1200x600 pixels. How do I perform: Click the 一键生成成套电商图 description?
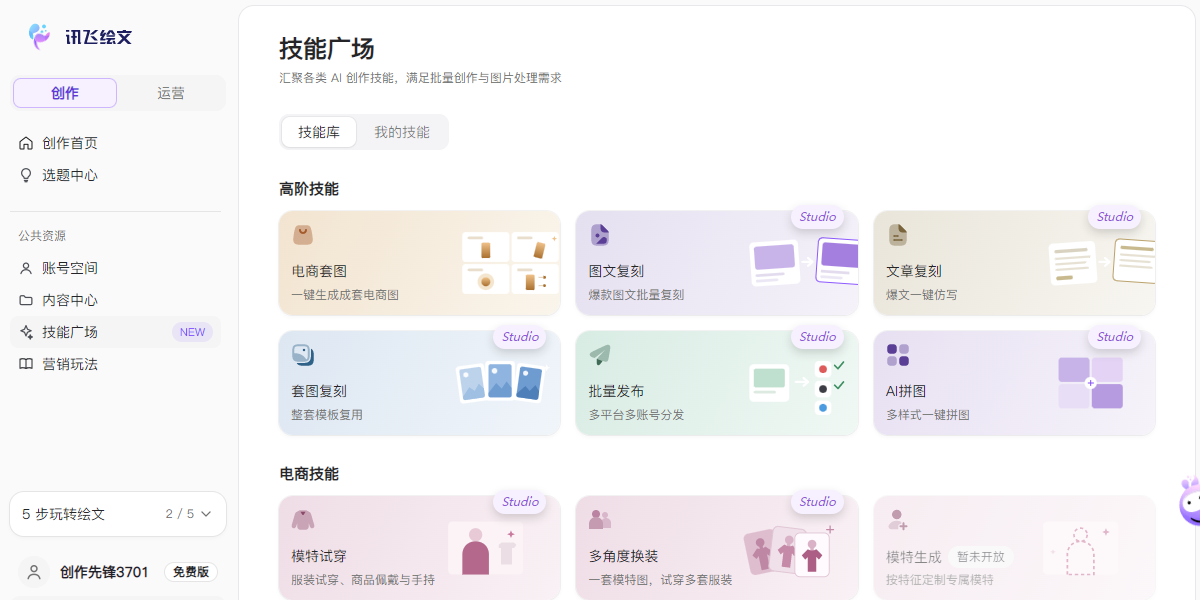[345, 295]
